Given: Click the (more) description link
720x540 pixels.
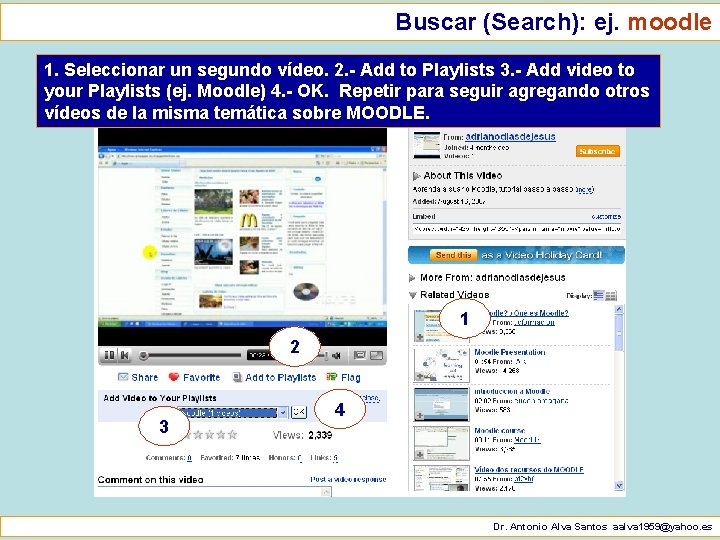Looking at the screenshot, I should pyautogui.click(x=585, y=189).
